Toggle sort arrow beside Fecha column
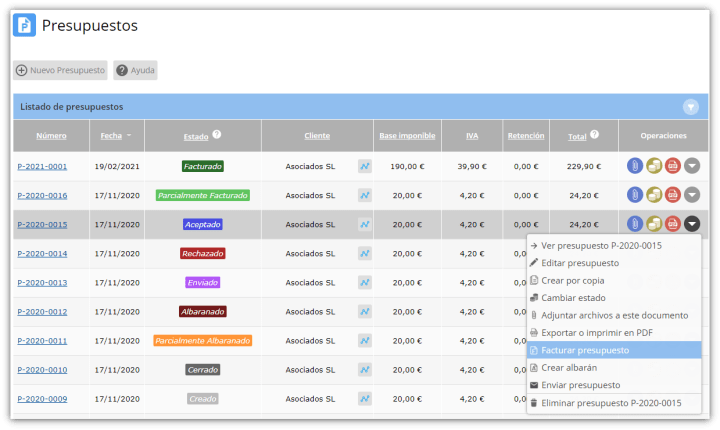The image size is (720, 430). 129,135
